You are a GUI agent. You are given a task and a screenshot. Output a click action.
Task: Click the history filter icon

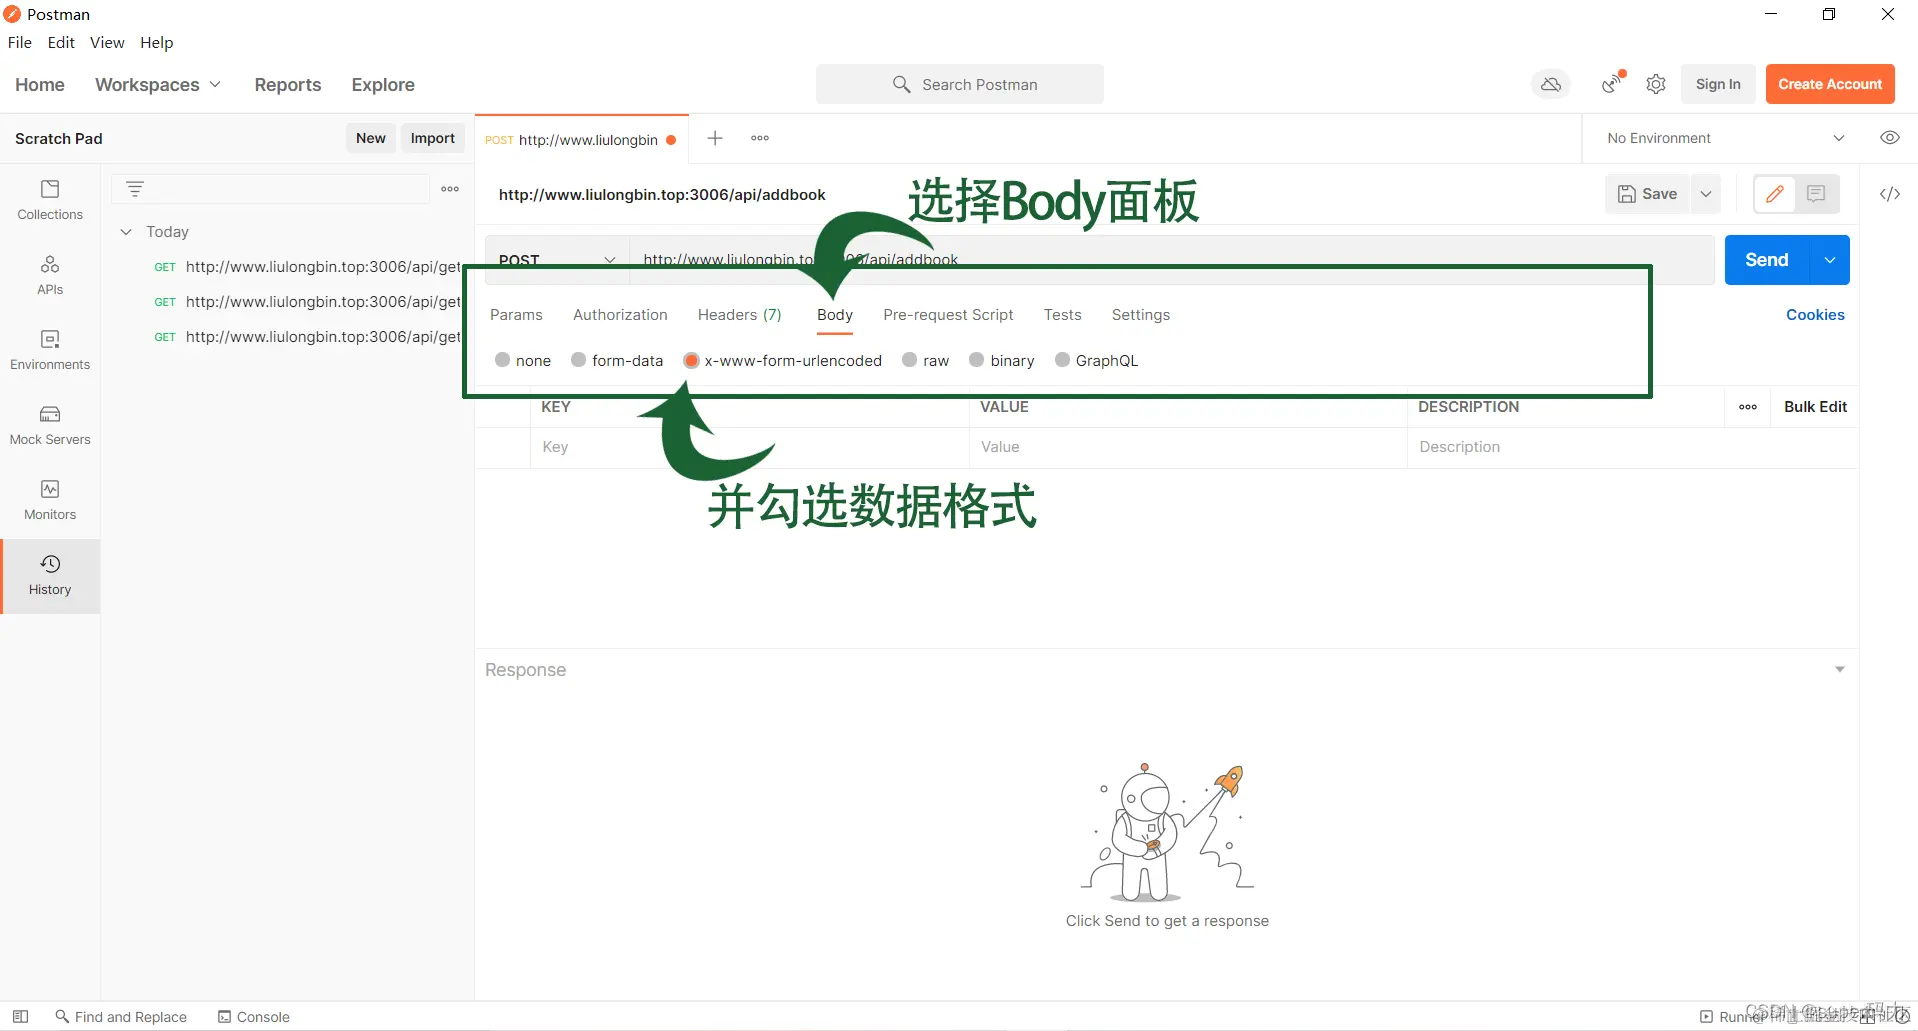(x=135, y=188)
